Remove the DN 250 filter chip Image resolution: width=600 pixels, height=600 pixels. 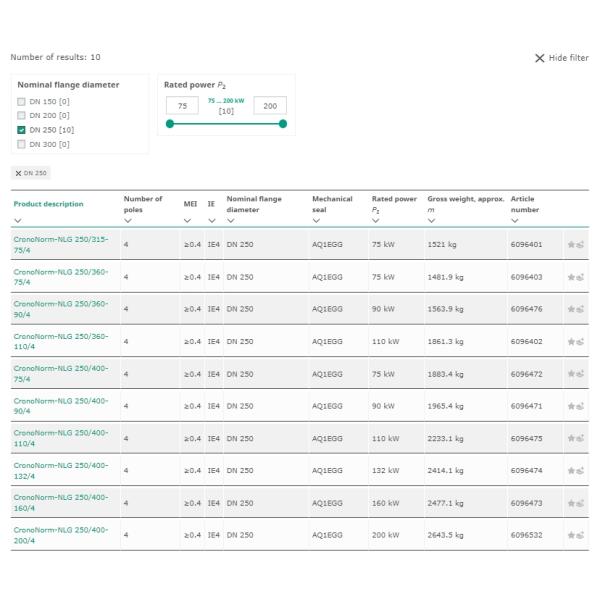click(18, 173)
